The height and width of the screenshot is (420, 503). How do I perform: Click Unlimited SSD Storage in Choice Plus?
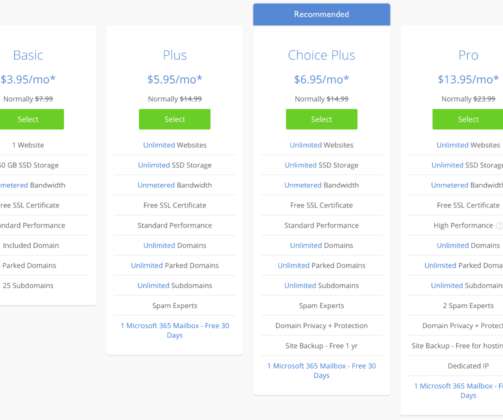321,165
